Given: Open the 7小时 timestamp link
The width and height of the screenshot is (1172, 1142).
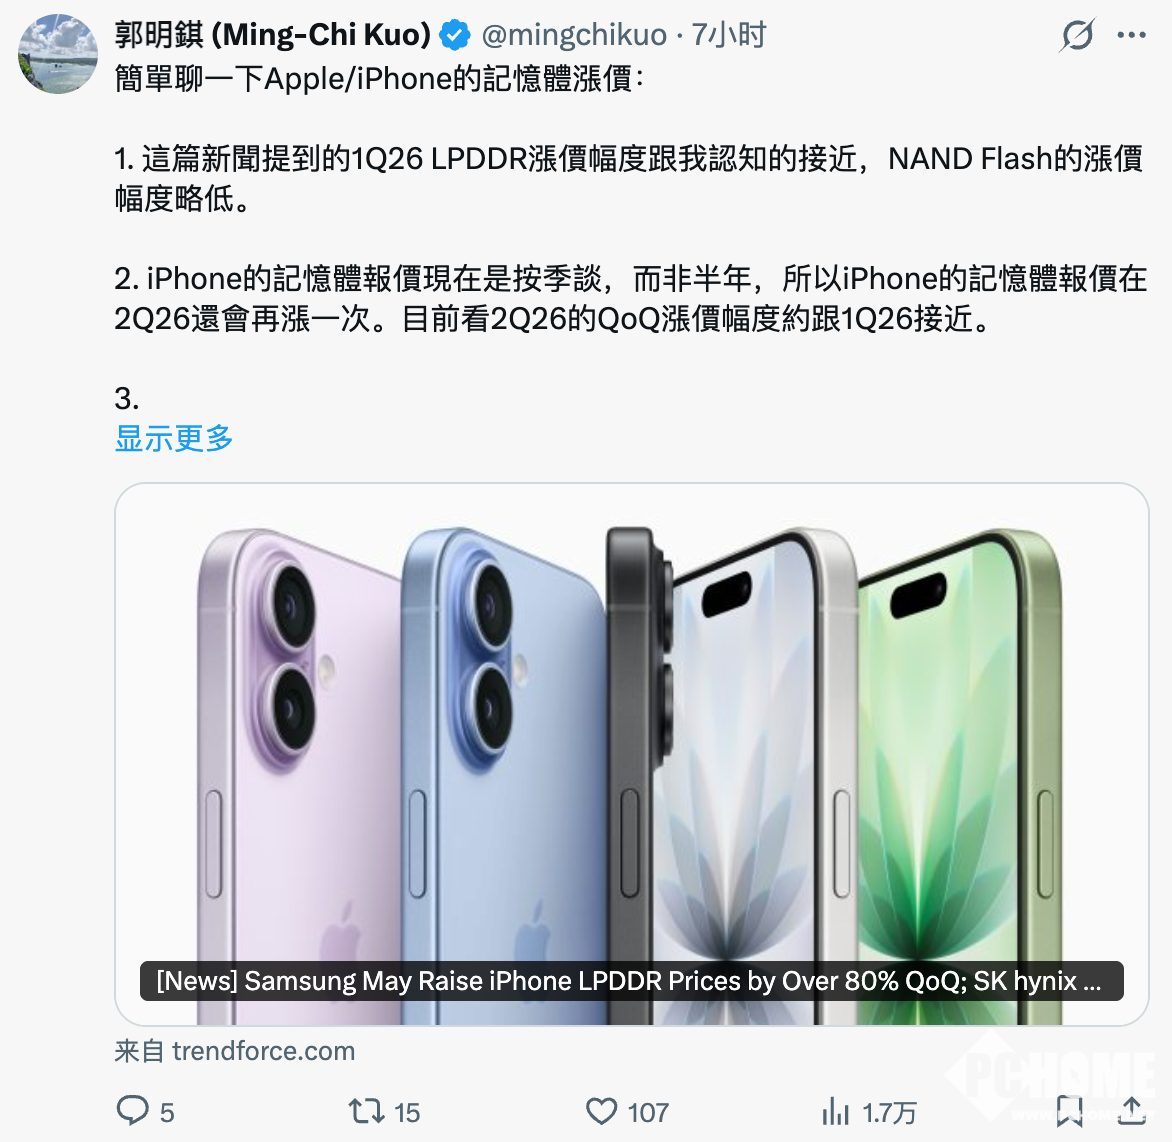Looking at the screenshot, I should click(729, 35).
